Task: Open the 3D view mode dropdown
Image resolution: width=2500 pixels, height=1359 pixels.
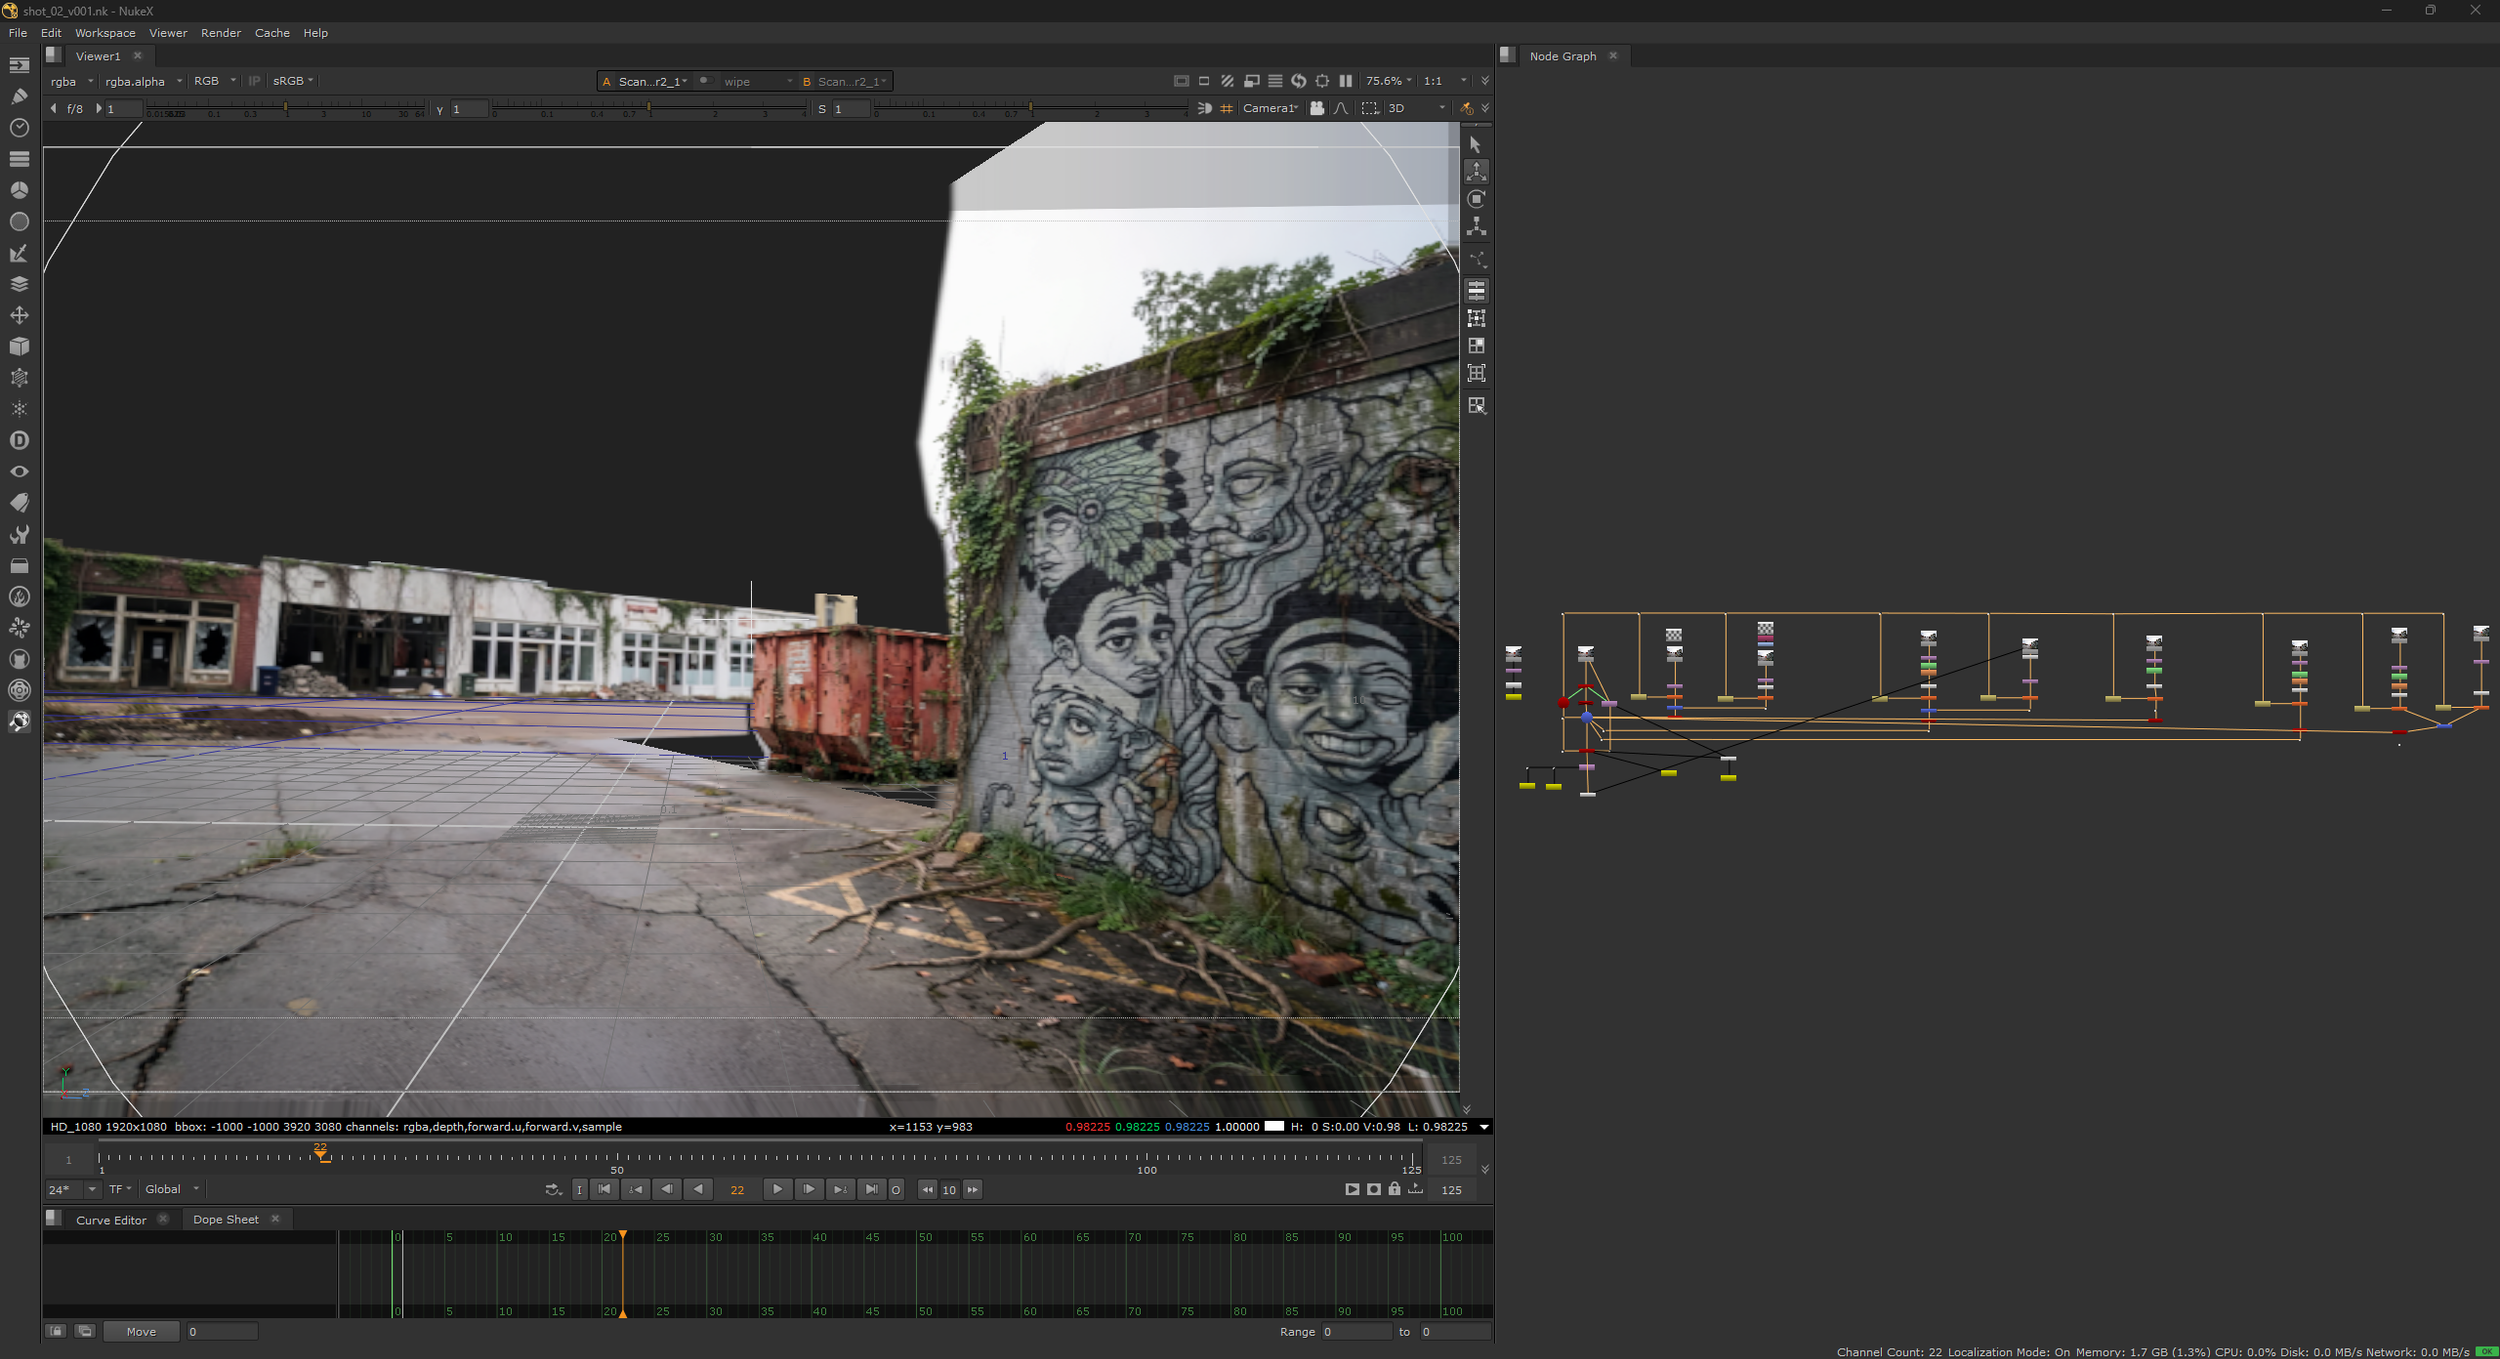Action: 1416,108
